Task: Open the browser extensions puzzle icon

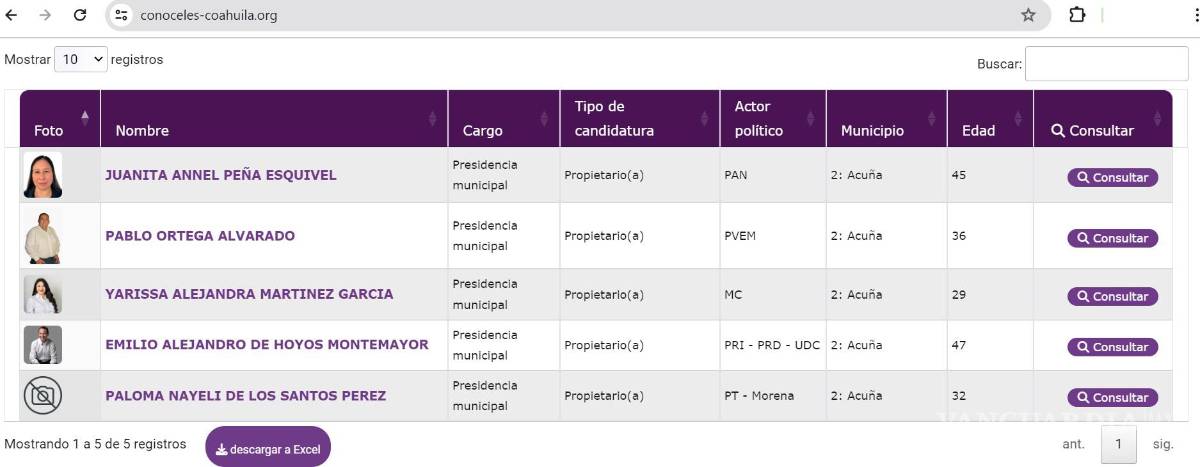Action: [1077, 15]
